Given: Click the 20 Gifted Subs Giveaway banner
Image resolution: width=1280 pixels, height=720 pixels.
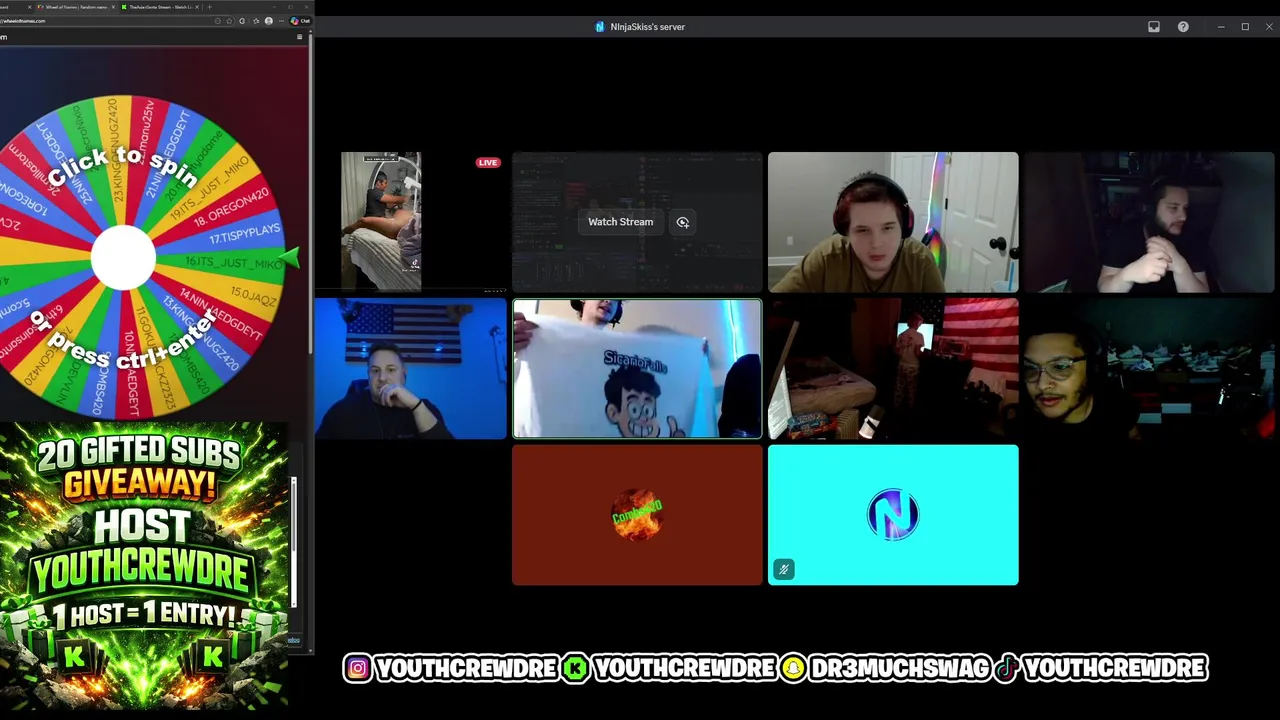Looking at the screenshot, I should coord(144,565).
